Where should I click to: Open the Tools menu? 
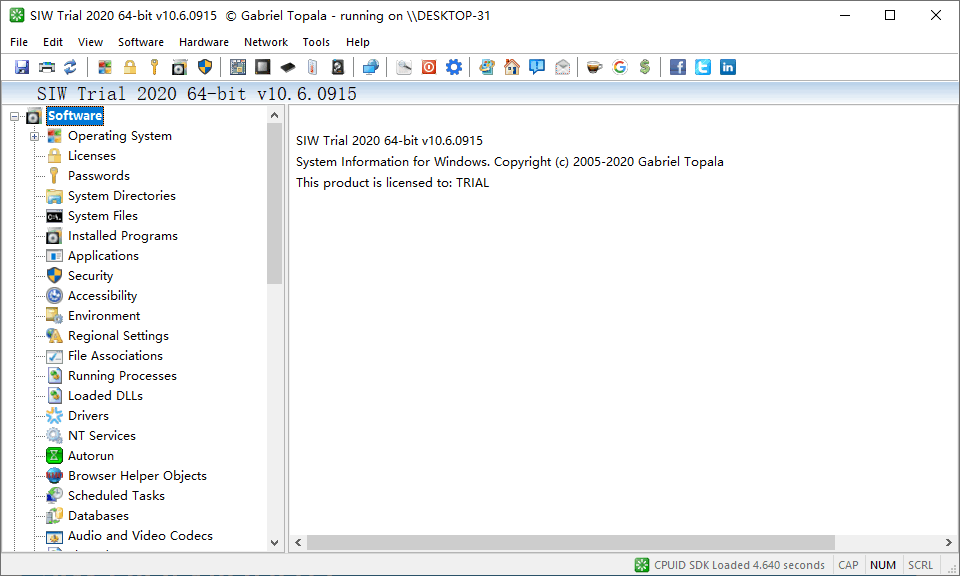316,42
